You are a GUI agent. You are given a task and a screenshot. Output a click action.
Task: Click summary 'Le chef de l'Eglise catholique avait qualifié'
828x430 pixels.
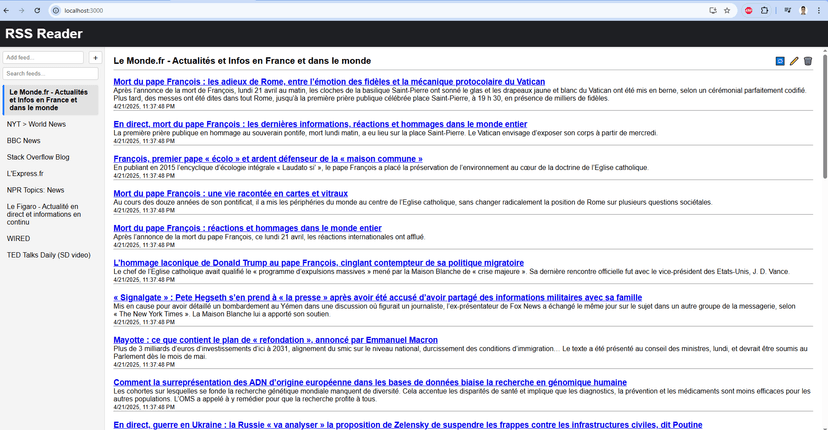[451, 272]
